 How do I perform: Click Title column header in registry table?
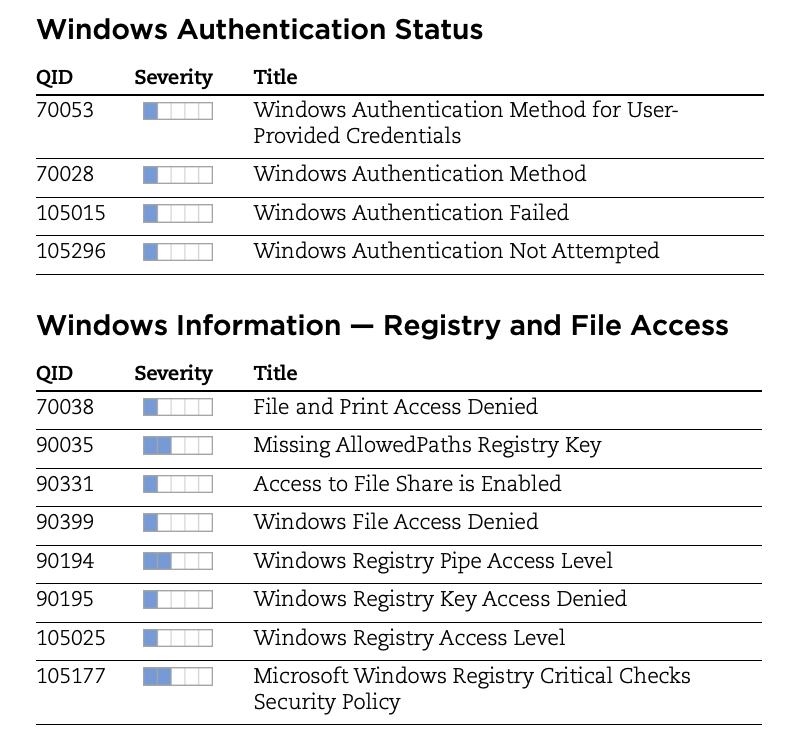pyautogui.click(x=275, y=373)
